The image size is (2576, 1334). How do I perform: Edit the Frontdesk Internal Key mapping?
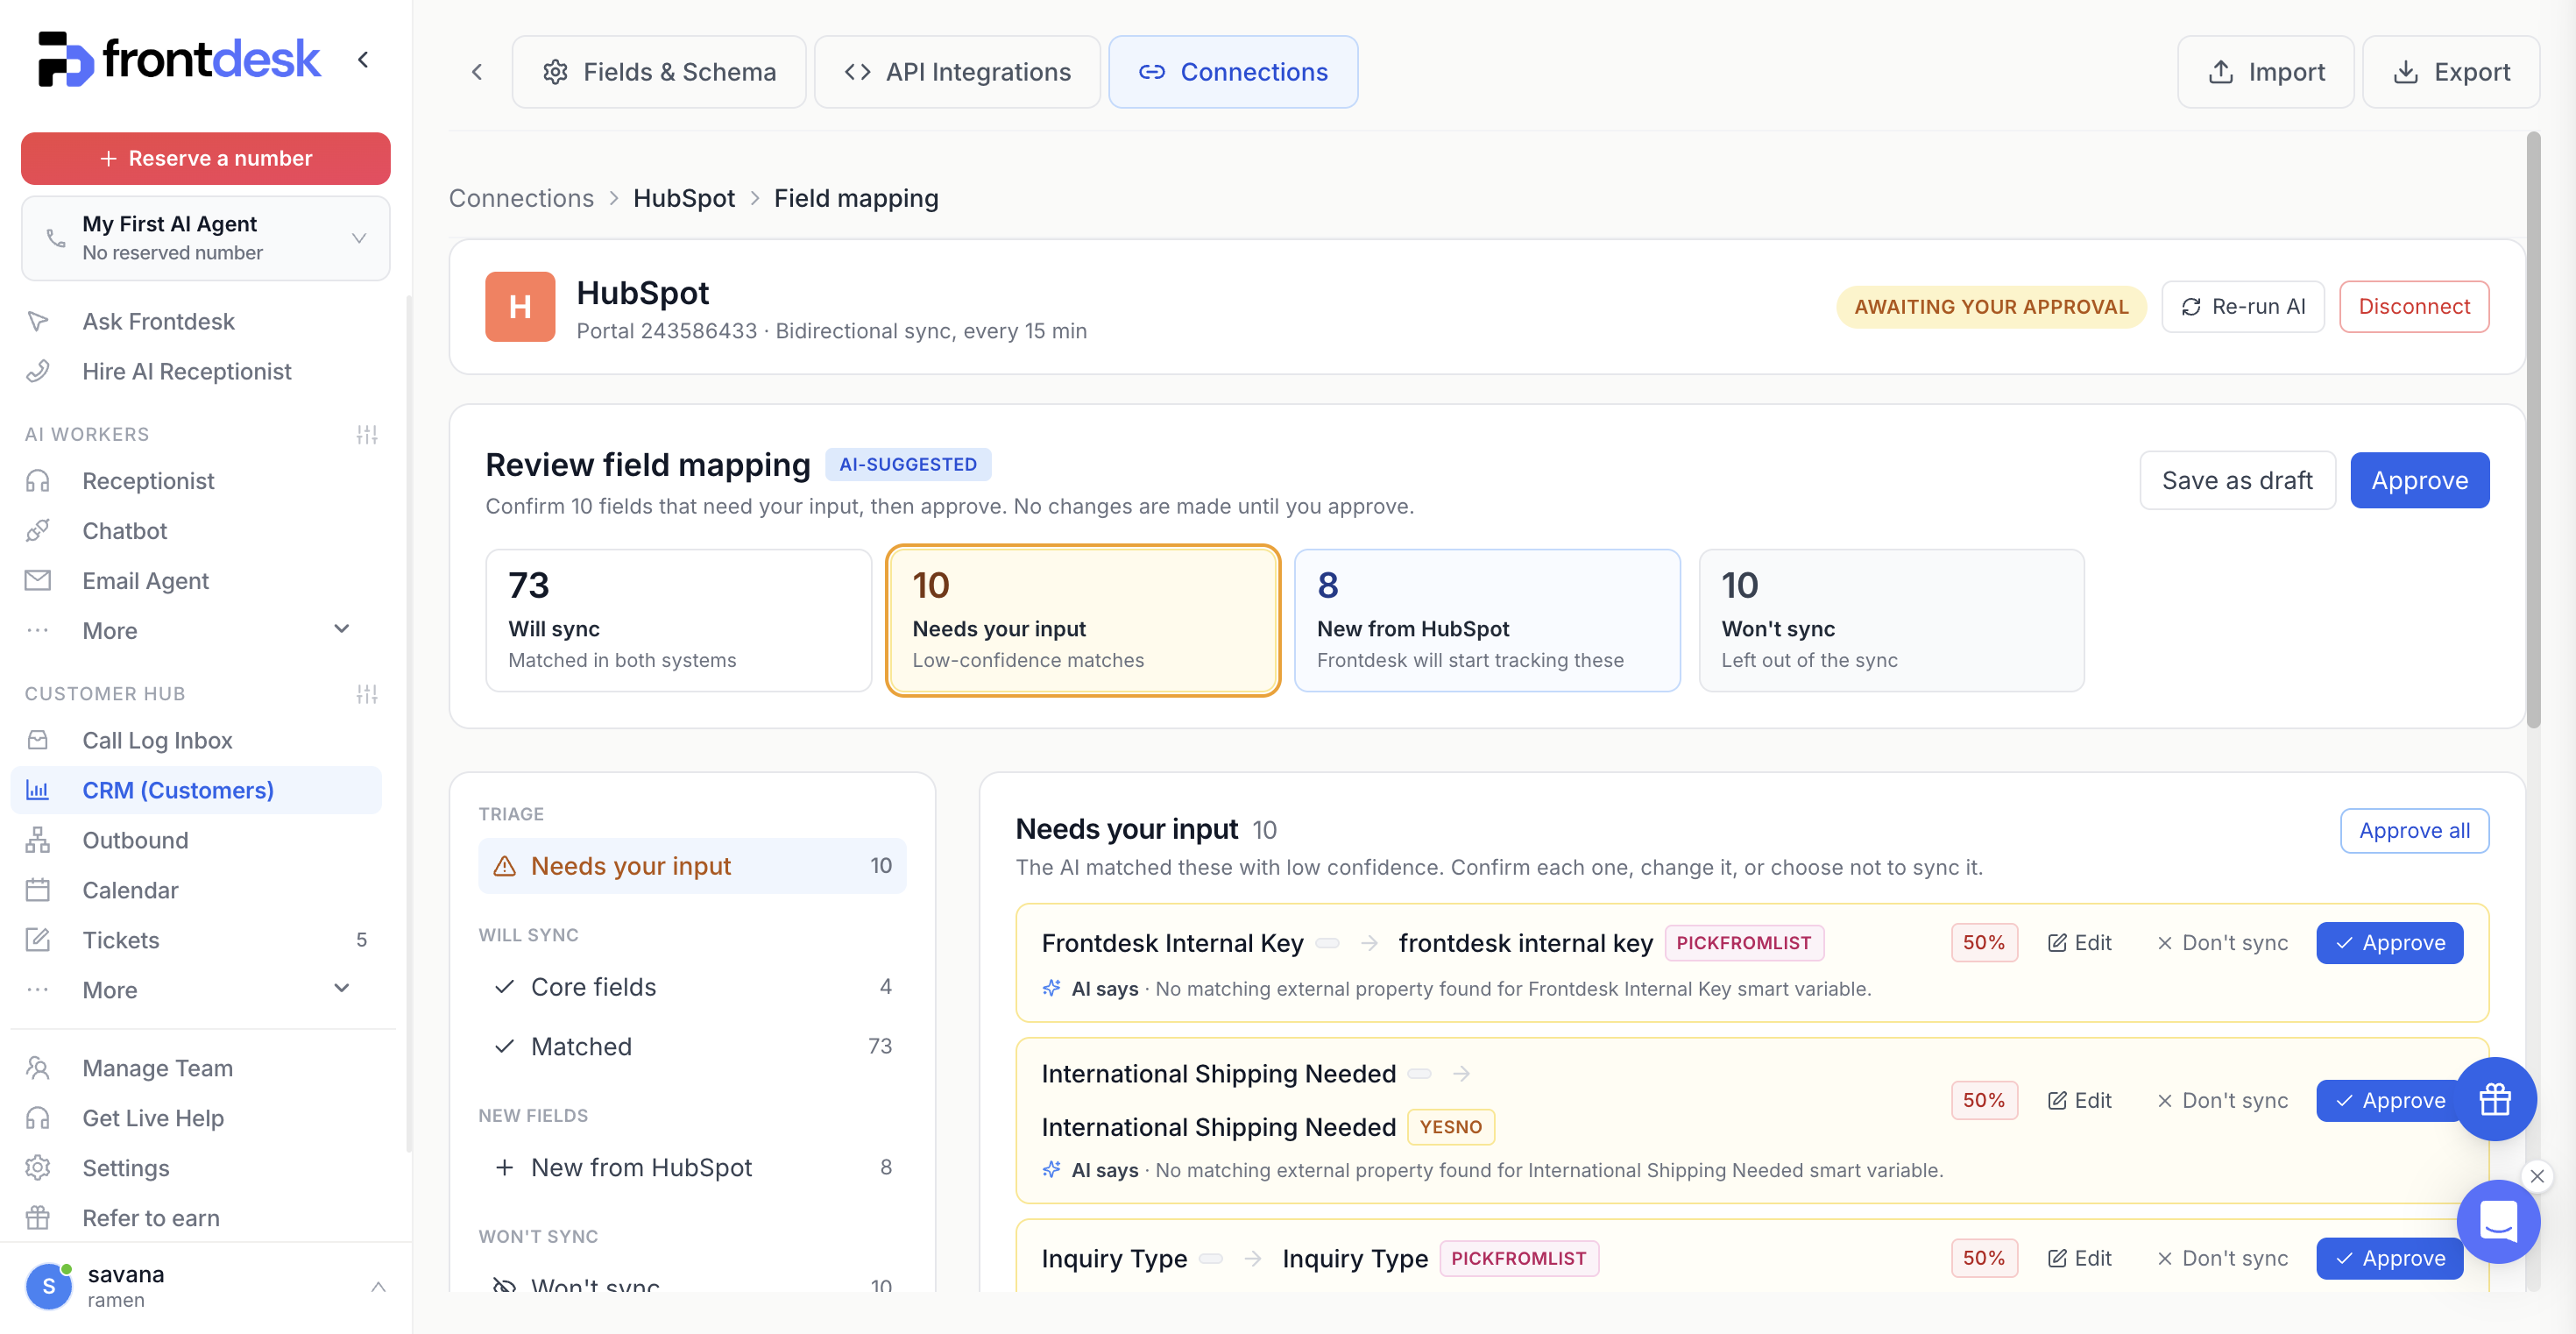[x=2079, y=942]
